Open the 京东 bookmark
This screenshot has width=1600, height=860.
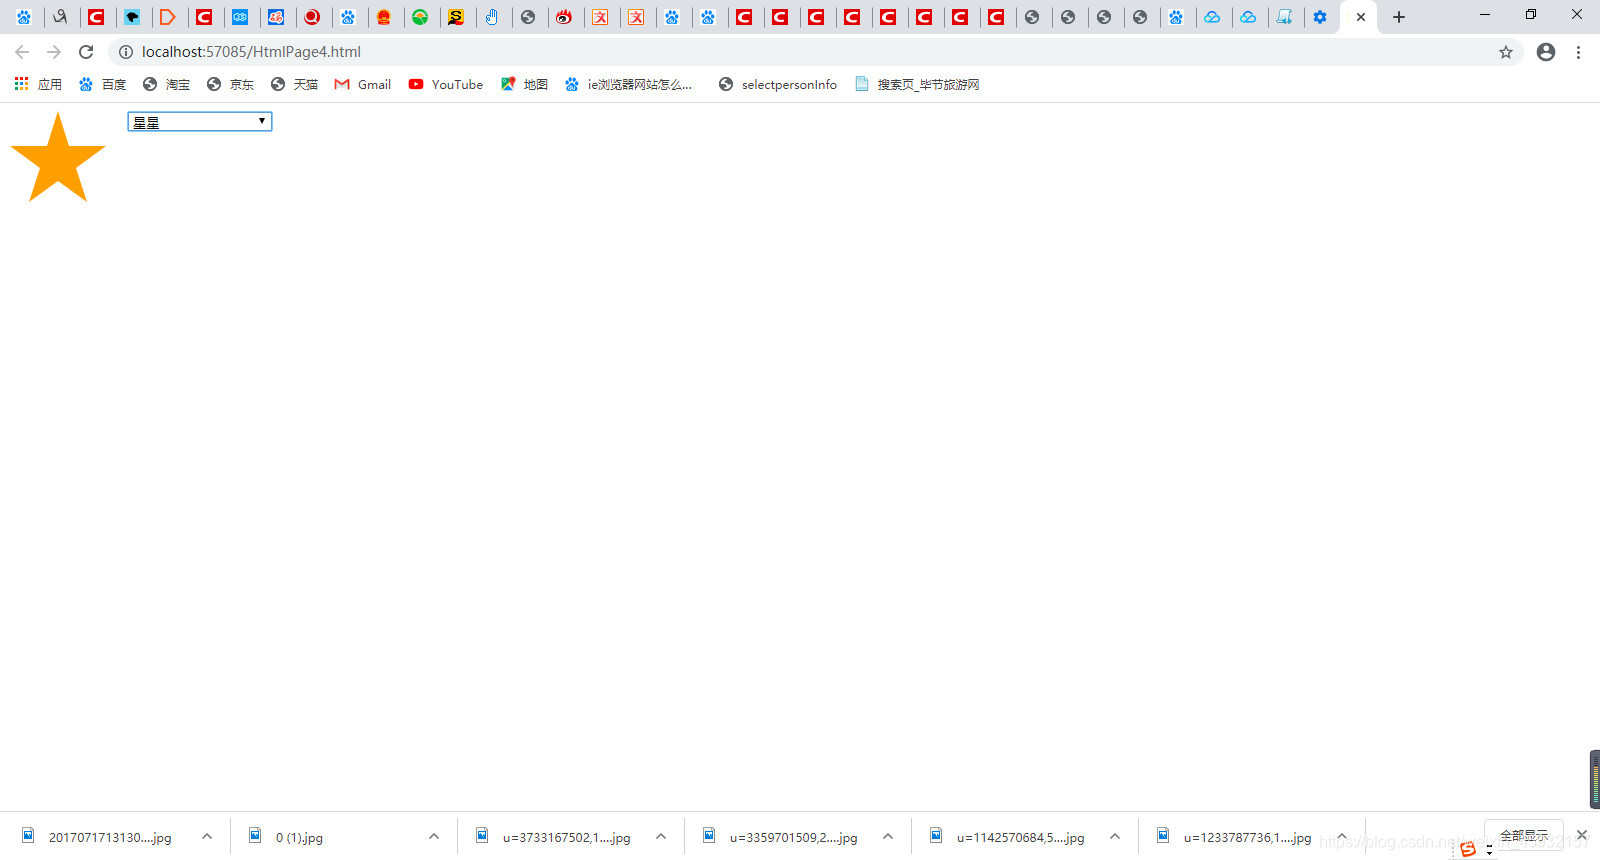pos(230,84)
